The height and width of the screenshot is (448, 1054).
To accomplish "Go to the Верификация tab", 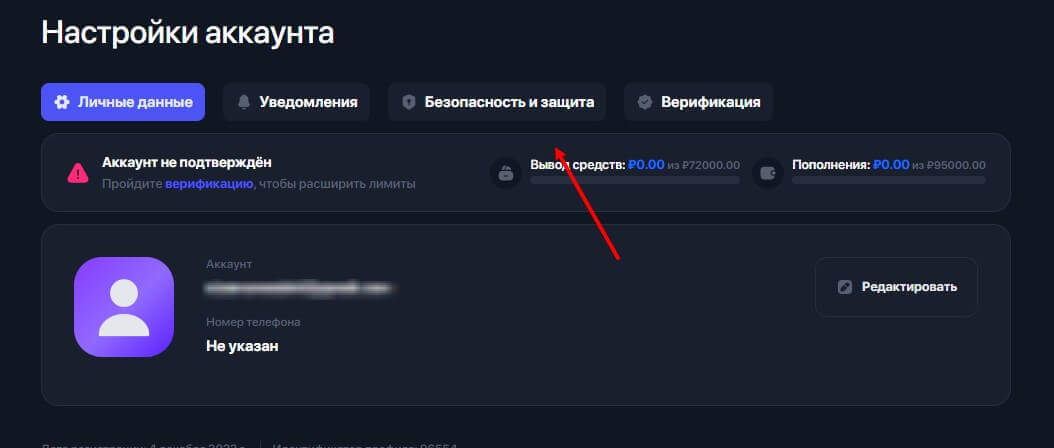I will [x=698, y=102].
